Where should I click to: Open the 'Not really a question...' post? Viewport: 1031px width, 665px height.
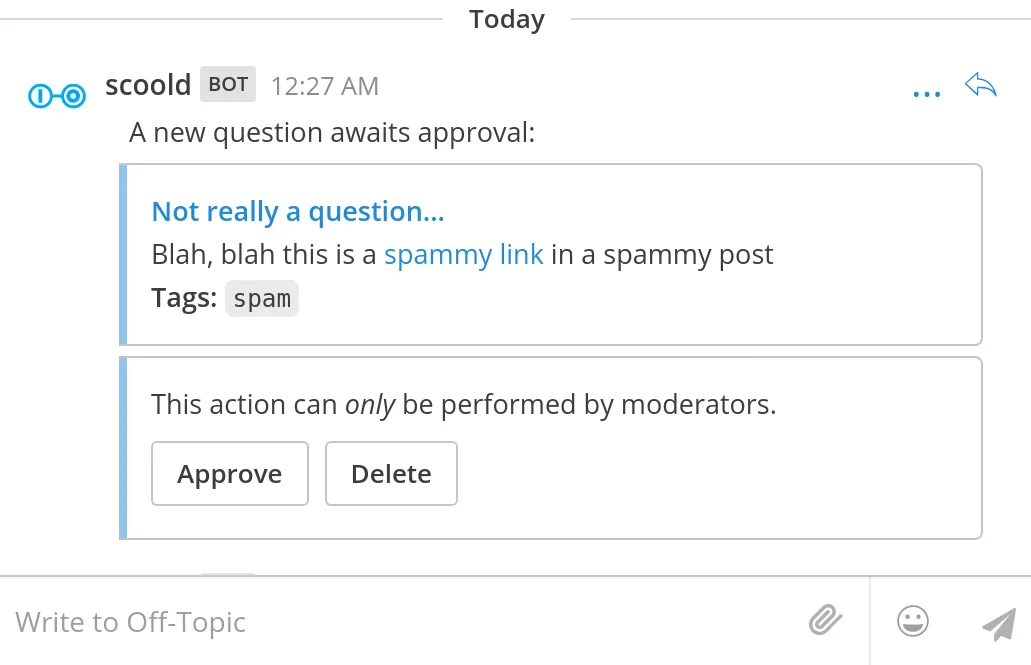click(x=297, y=211)
